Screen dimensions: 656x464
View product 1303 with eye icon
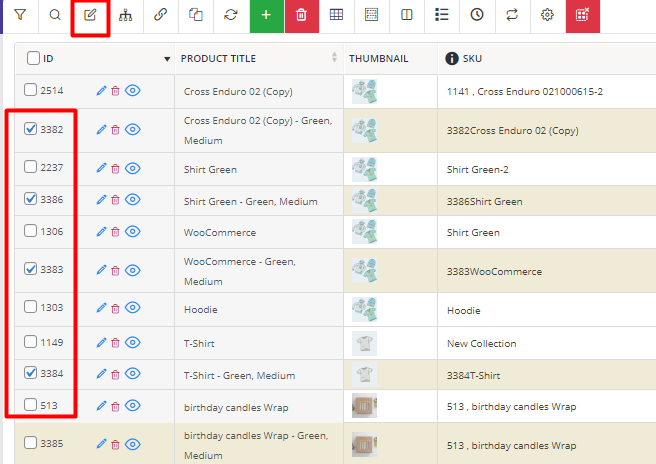(133, 308)
